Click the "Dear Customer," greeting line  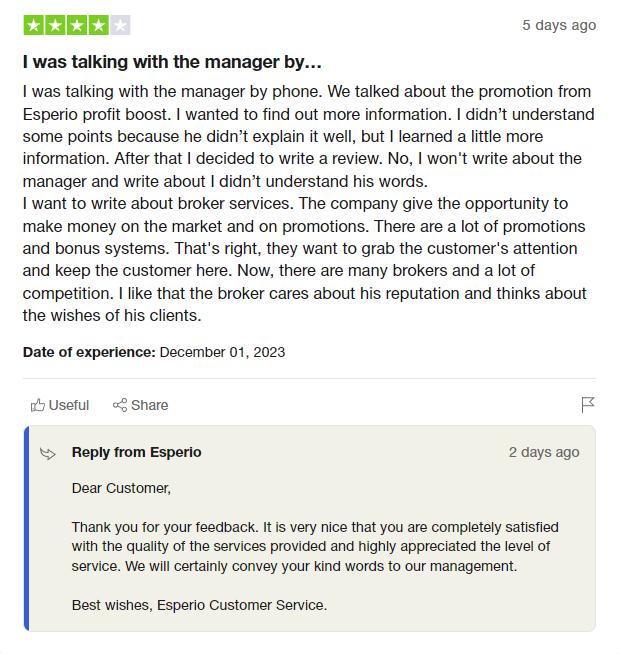[x=121, y=489]
